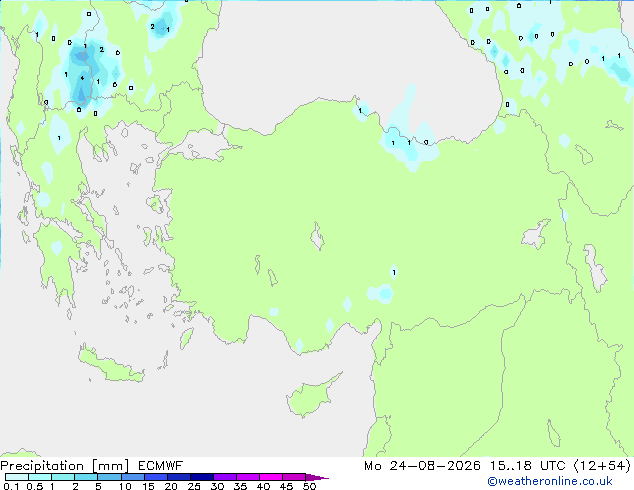Click the '4' precipitation value over the Balkans

(82, 78)
